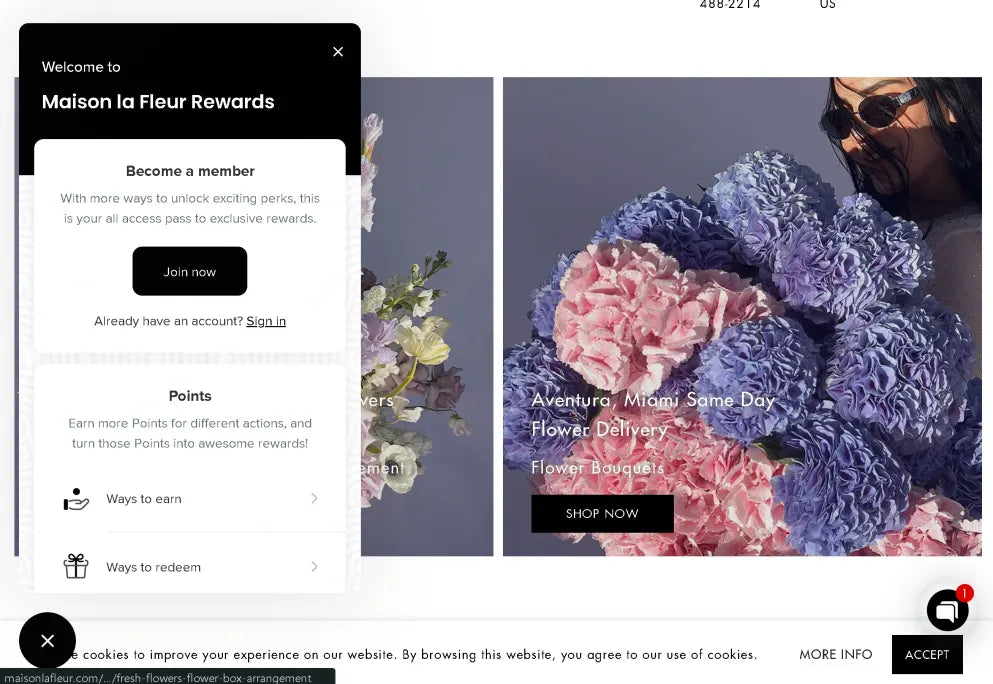
Task: Click the Ways to earn hand icon
Action: pyautogui.click(x=76, y=499)
